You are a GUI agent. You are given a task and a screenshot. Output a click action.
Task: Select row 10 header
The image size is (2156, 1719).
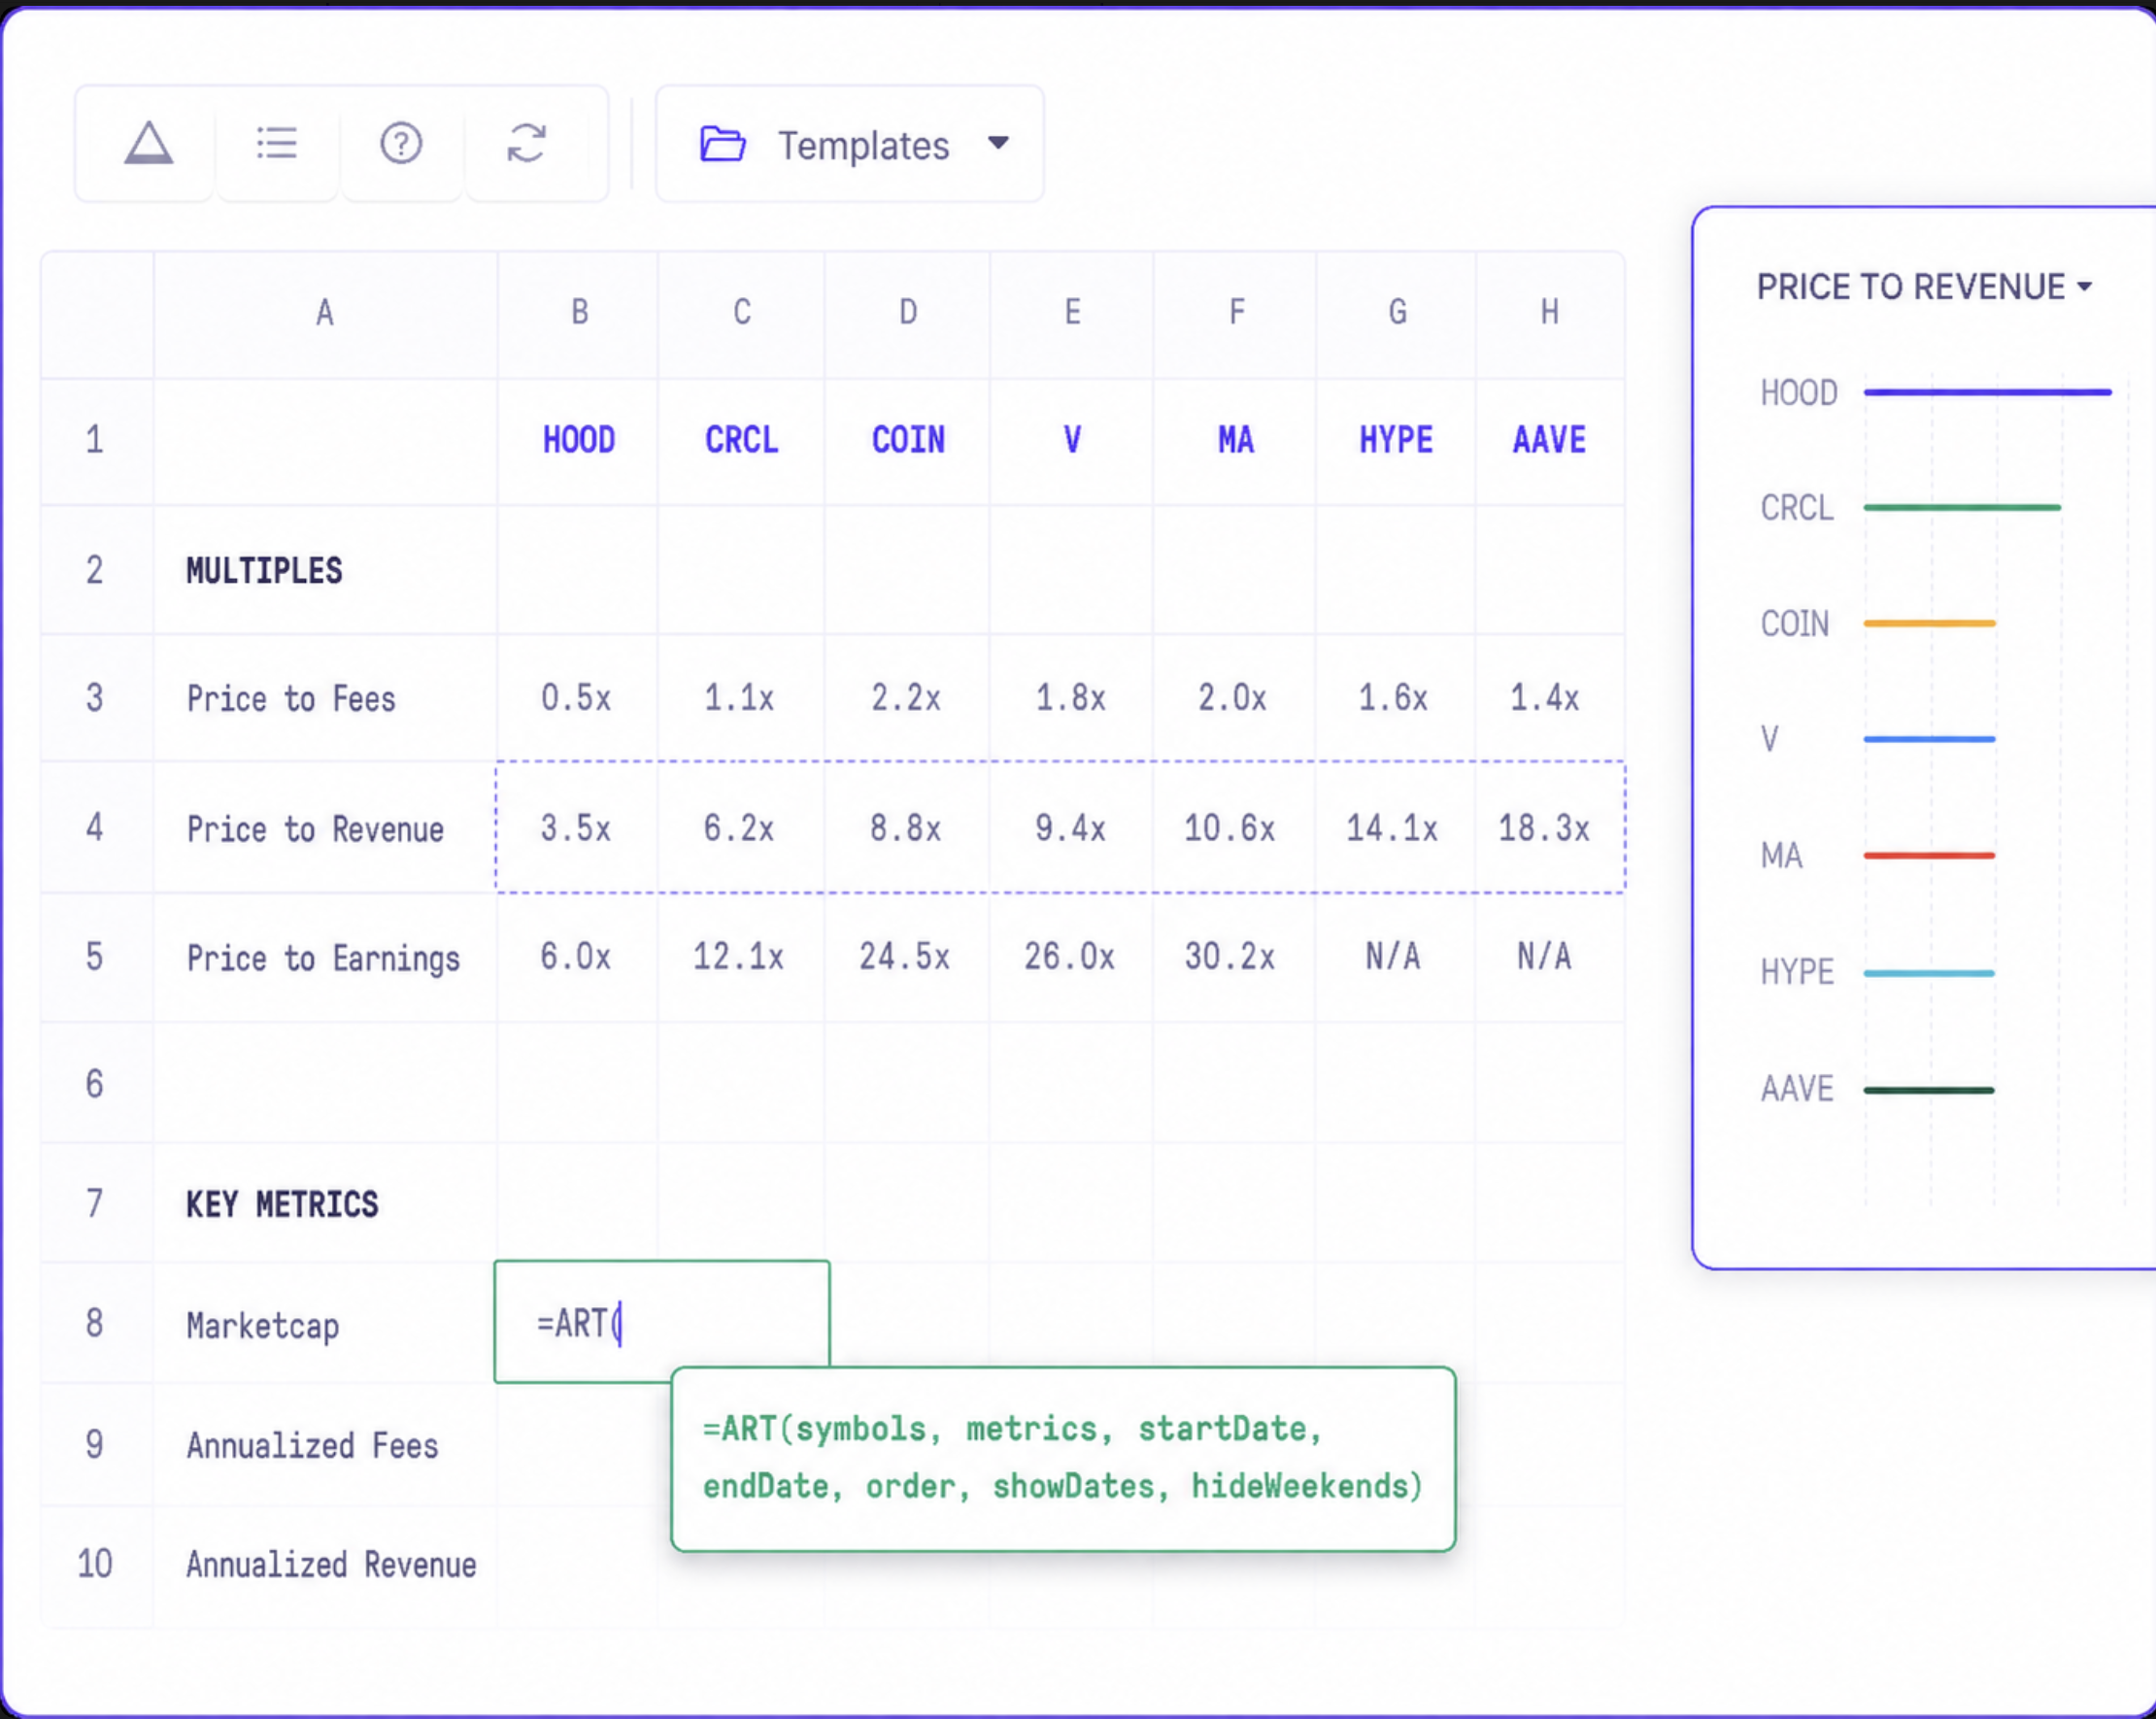click(95, 1564)
